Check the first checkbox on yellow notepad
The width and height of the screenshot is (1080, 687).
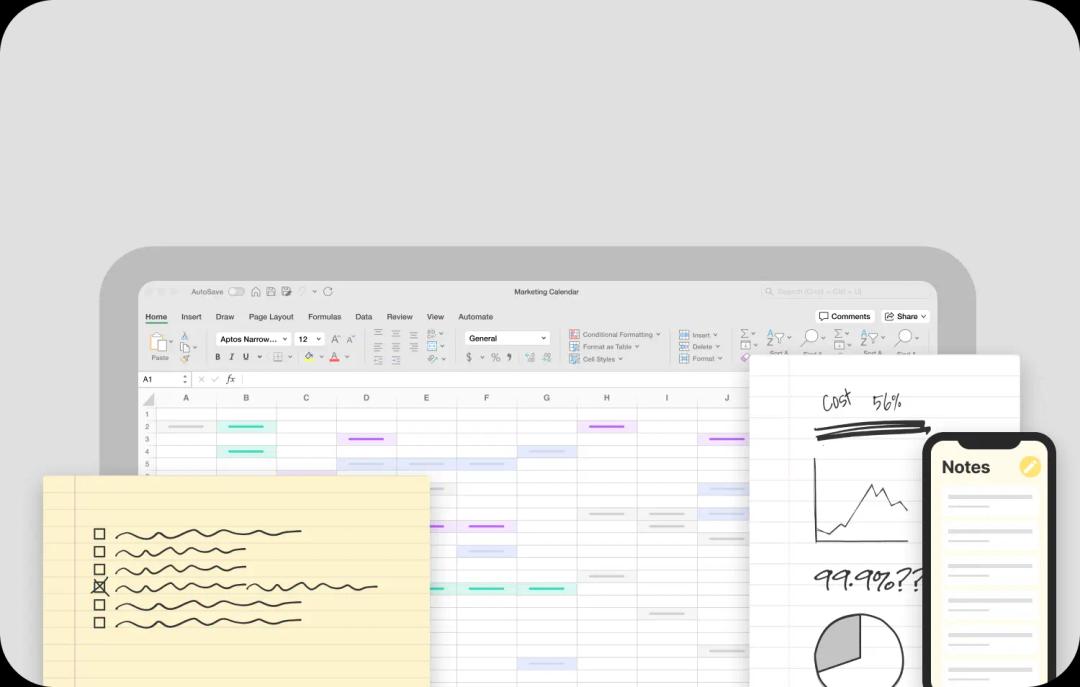[x=99, y=534]
